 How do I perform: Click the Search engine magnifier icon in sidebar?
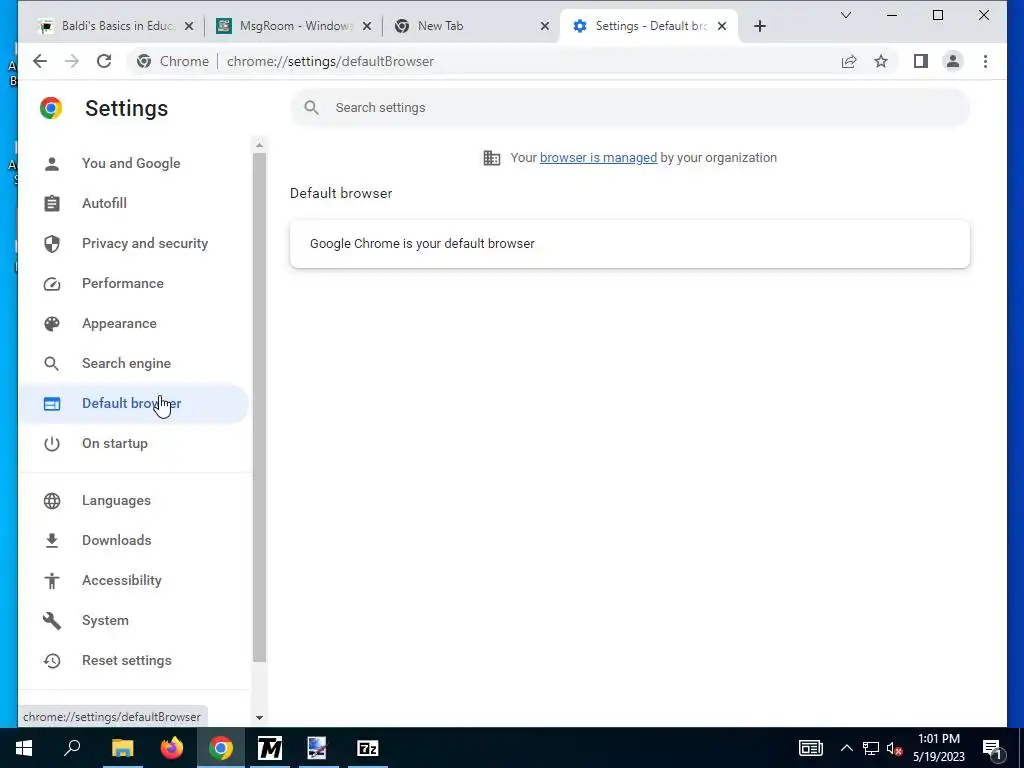[x=52, y=364]
